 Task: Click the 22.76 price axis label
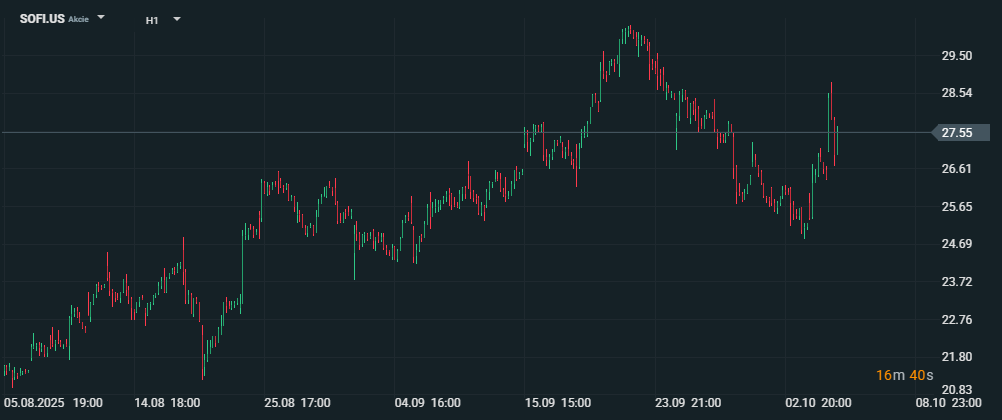957,320
